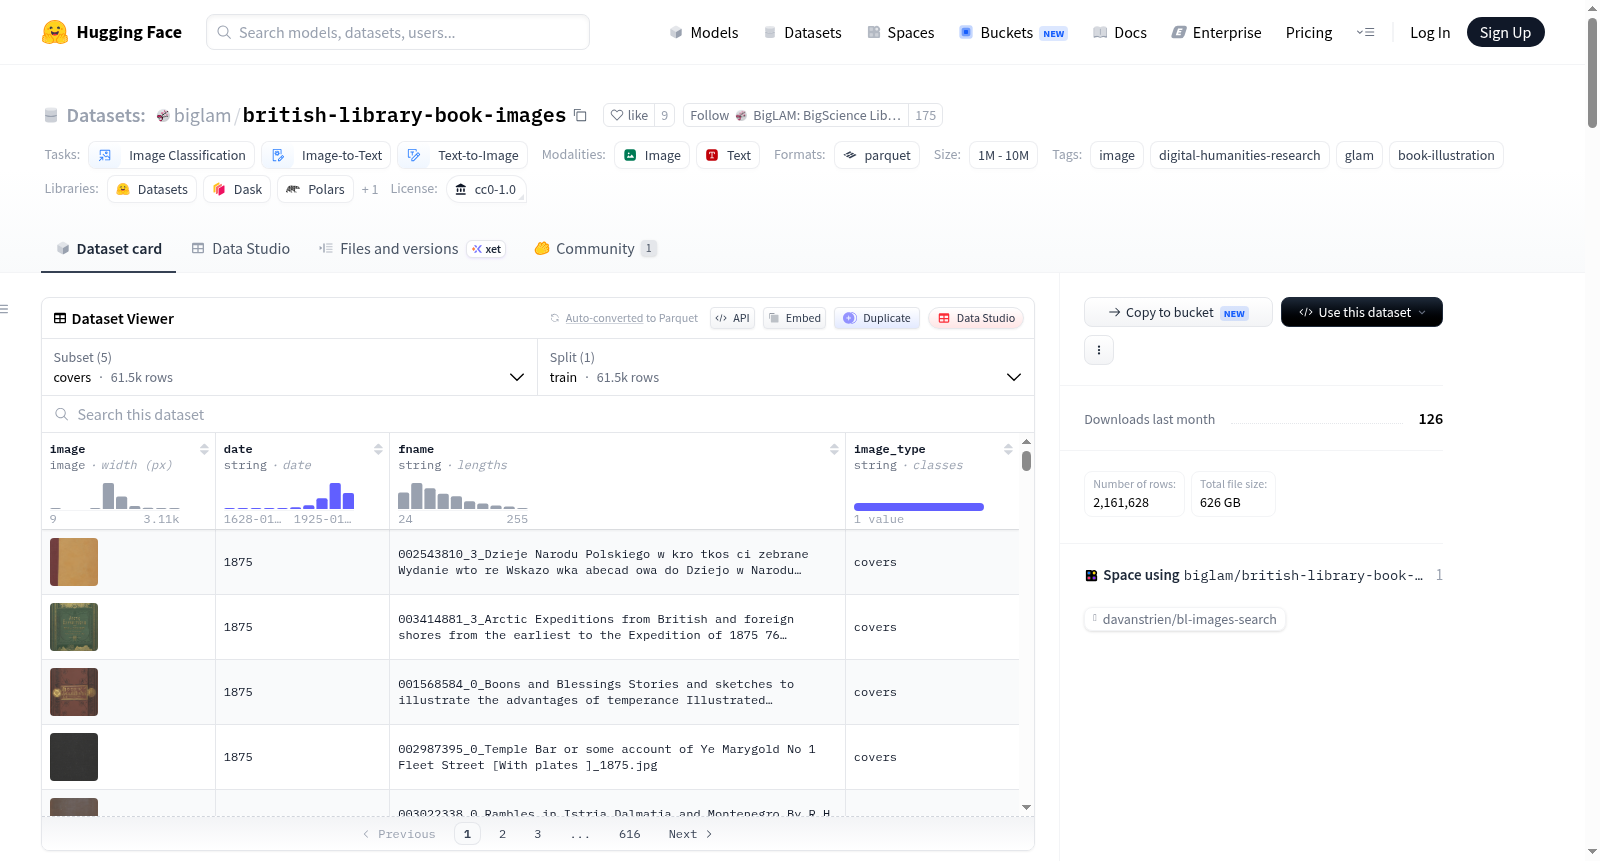The width and height of the screenshot is (1600, 861).
Task: Open the Arctic Expeditions cover thumbnail
Action: (x=74, y=627)
